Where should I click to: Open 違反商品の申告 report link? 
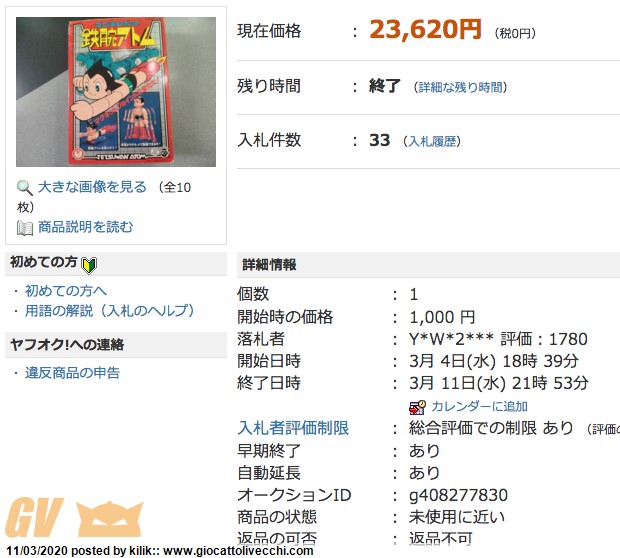click(x=72, y=373)
